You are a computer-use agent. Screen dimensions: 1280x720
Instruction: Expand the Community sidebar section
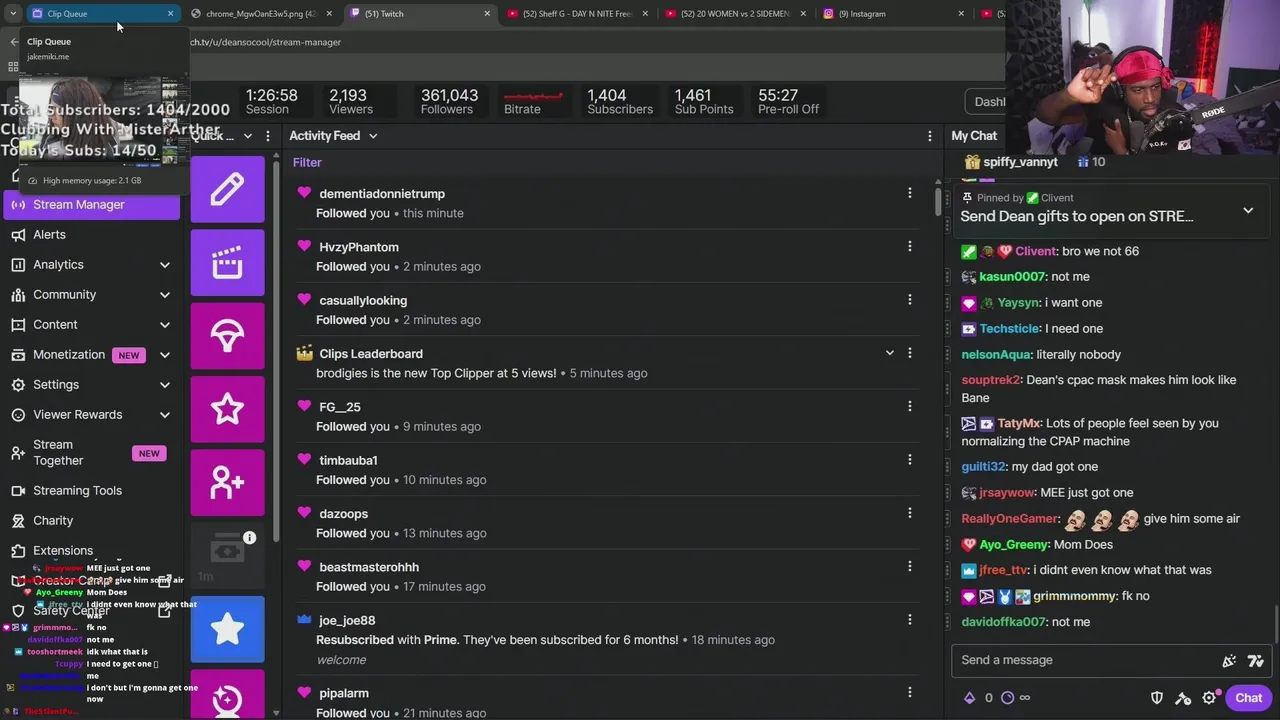tap(165, 295)
